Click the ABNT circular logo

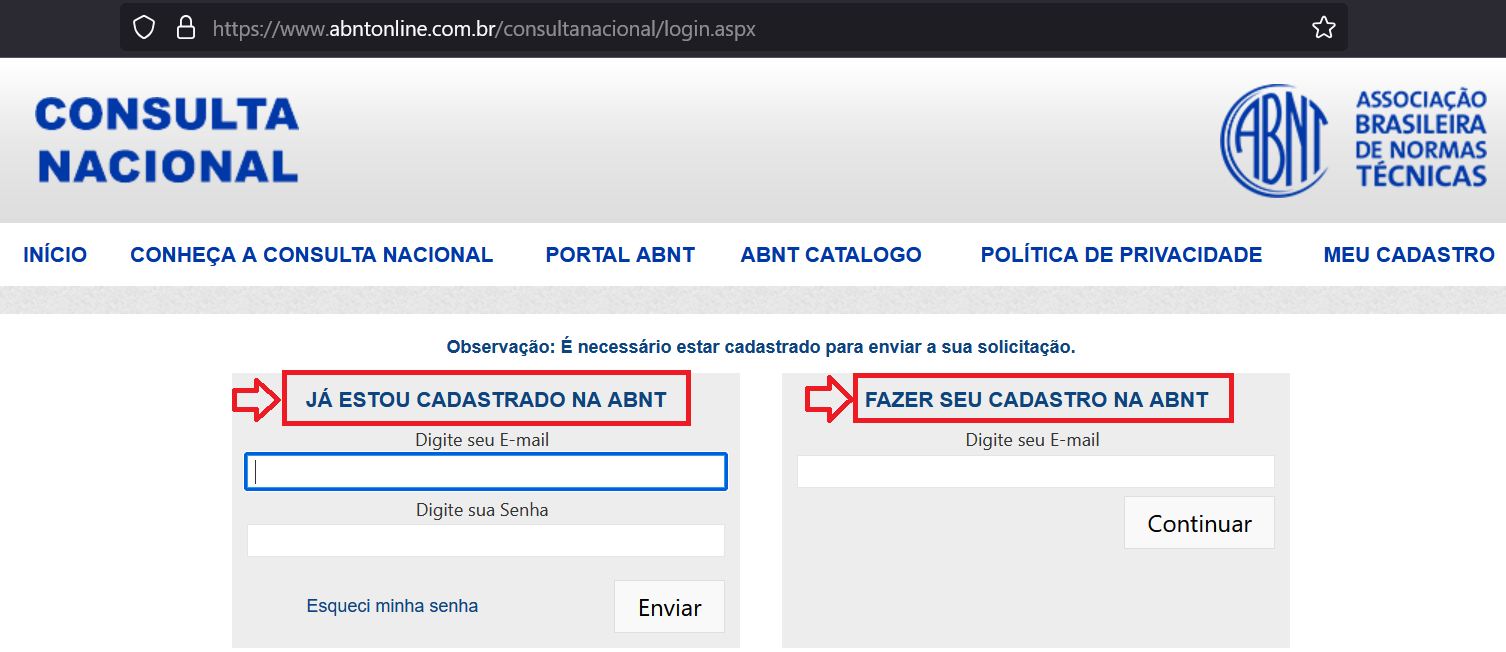pos(1275,140)
